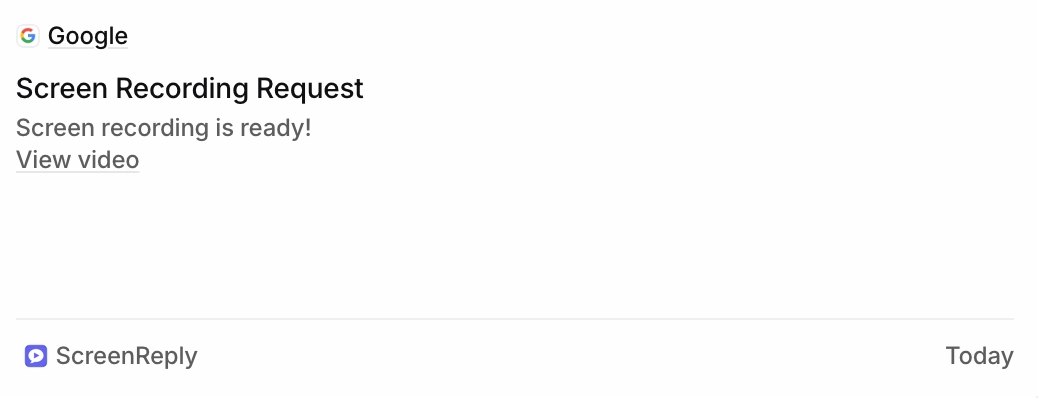Click blank card area above the footer
The width and height of the screenshot is (1038, 398).
tap(514, 245)
